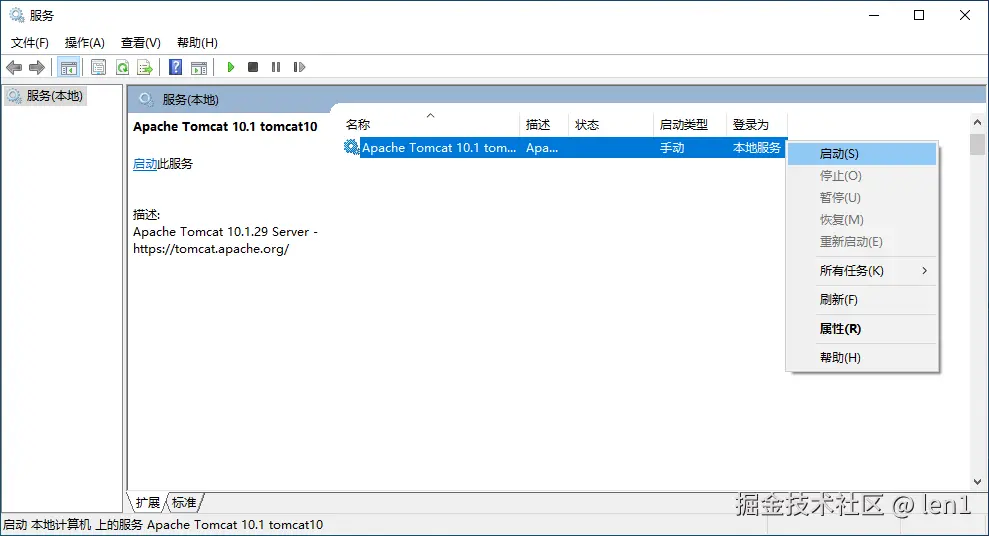Toggle the show/hide console tree icon
Image resolution: width=989 pixels, height=536 pixels.
pyautogui.click(x=69, y=67)
